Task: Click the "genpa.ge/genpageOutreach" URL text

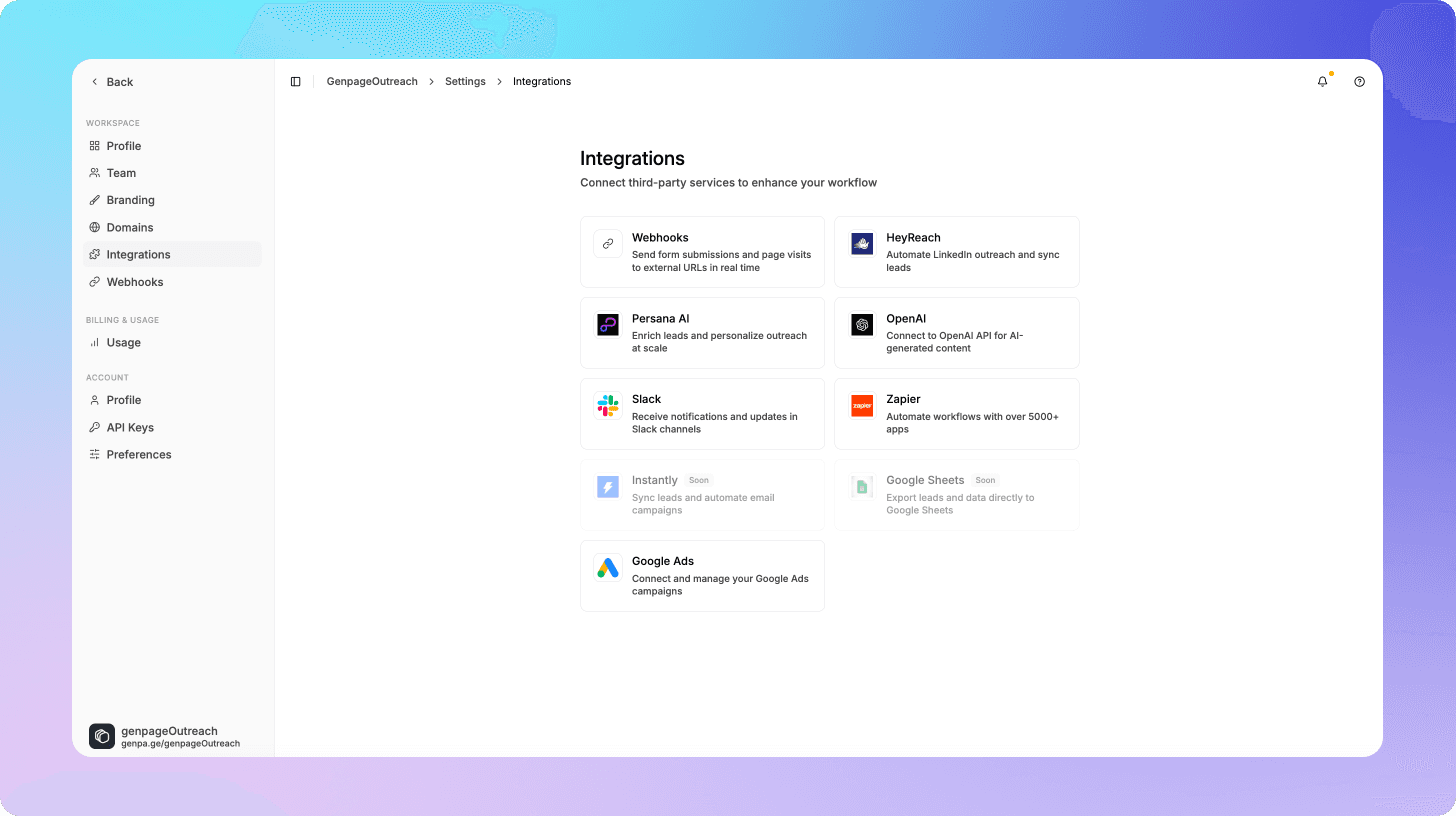Action: (x=180, y=744)
